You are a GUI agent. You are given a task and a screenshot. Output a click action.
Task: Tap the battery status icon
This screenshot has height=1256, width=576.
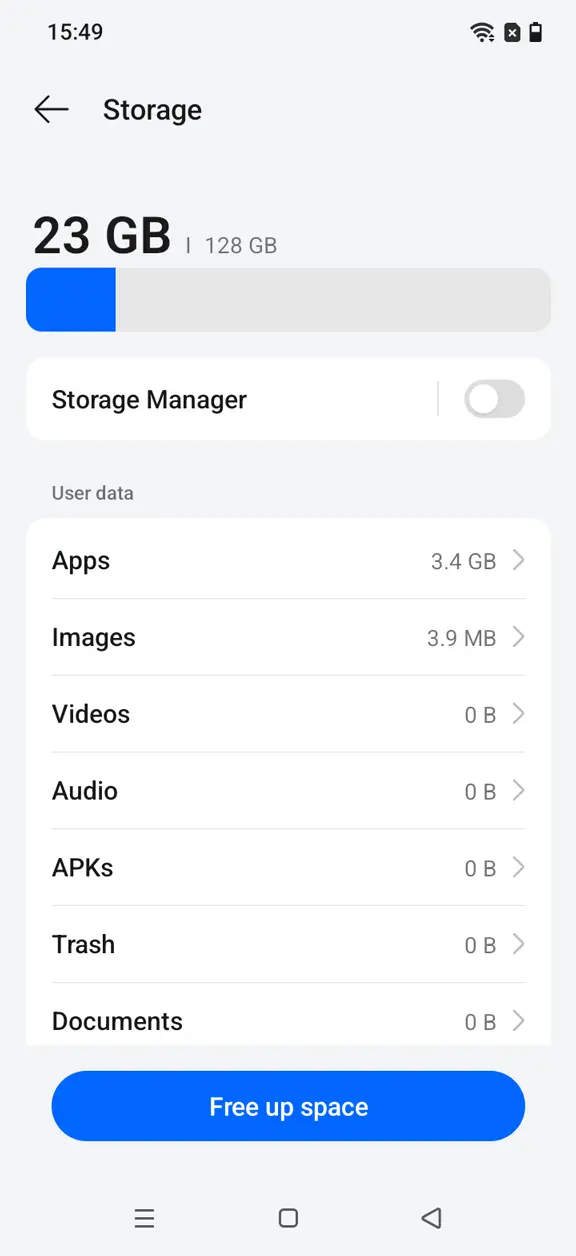pyautogui.click(x=536, y=32)
